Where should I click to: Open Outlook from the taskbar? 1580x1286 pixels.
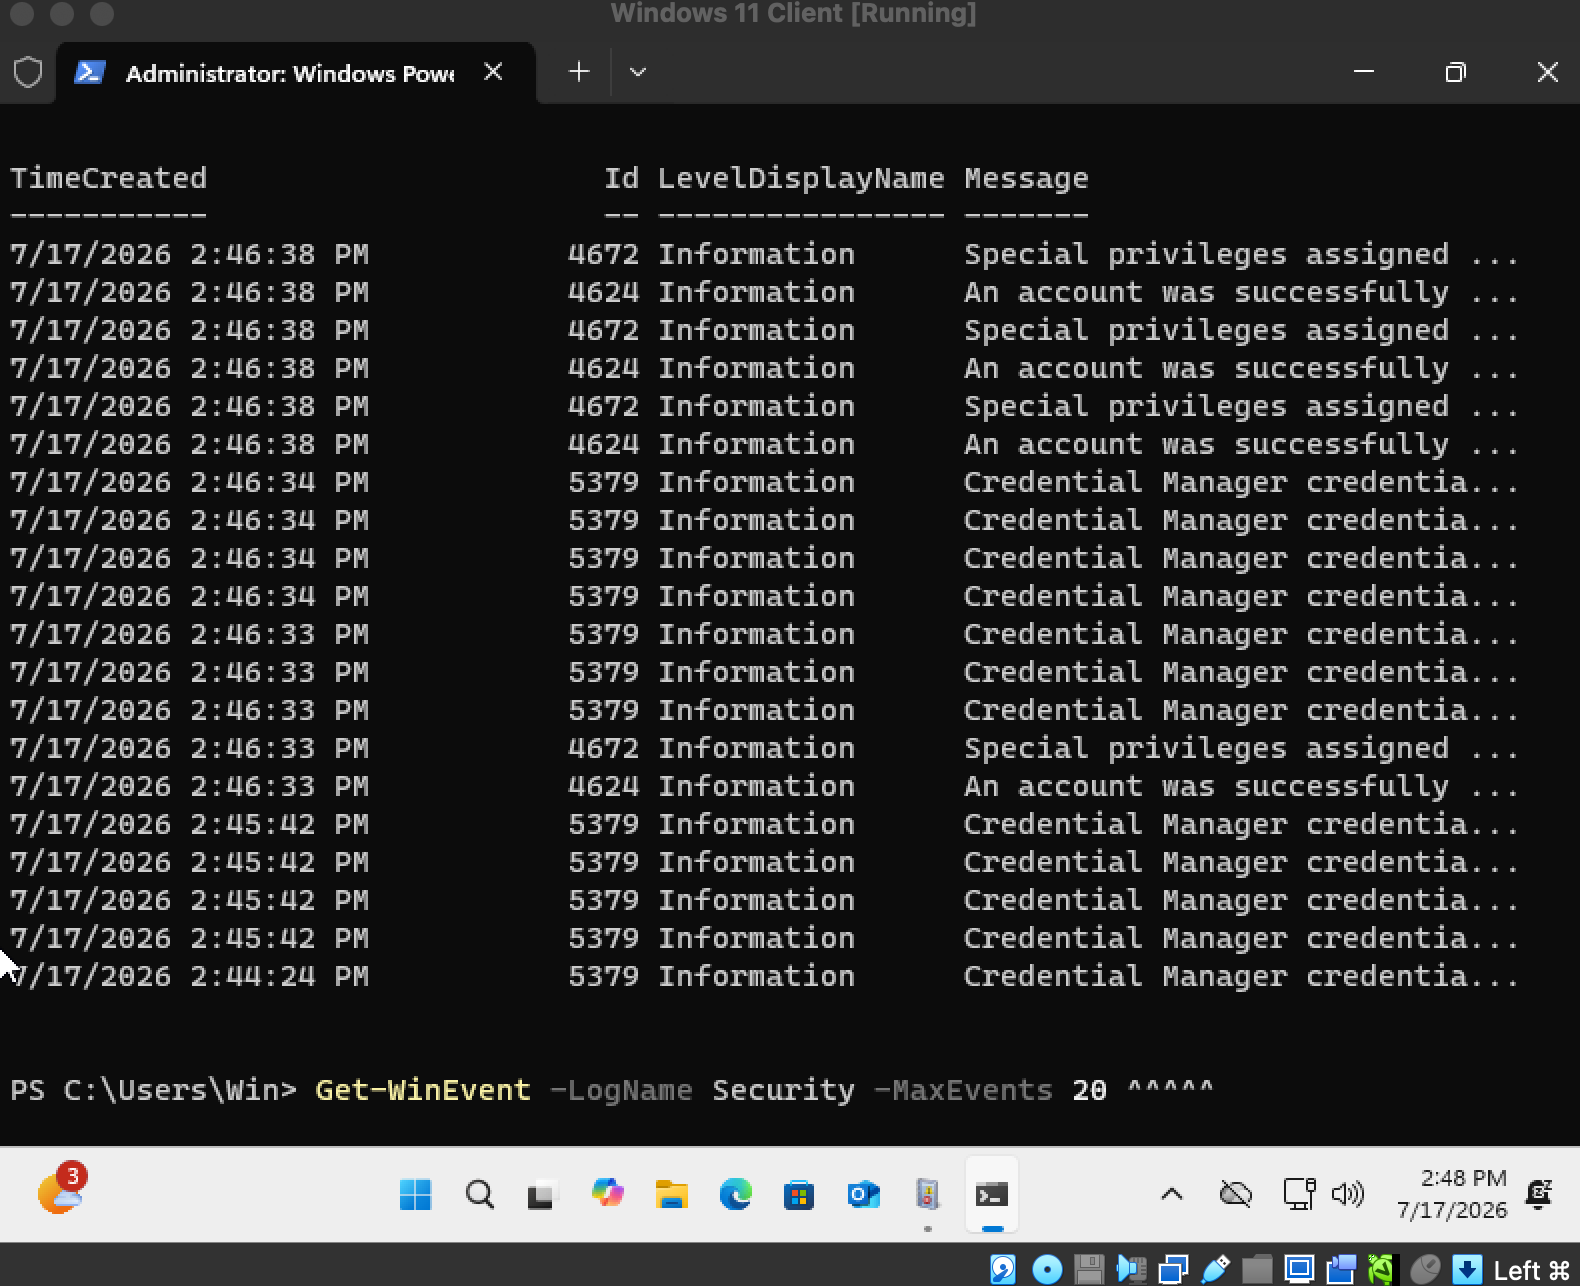coord(863,1194)
